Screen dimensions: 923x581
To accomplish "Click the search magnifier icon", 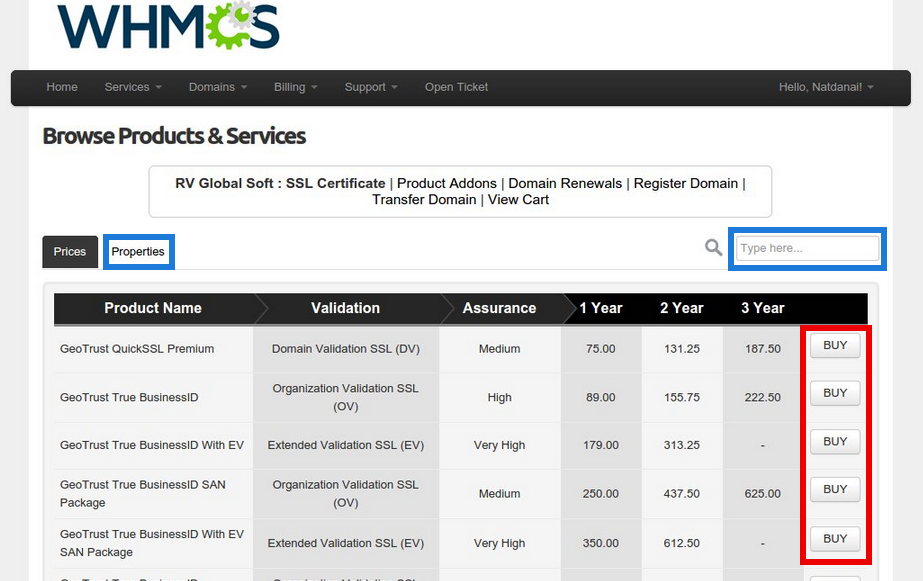I will coord(713,247).
